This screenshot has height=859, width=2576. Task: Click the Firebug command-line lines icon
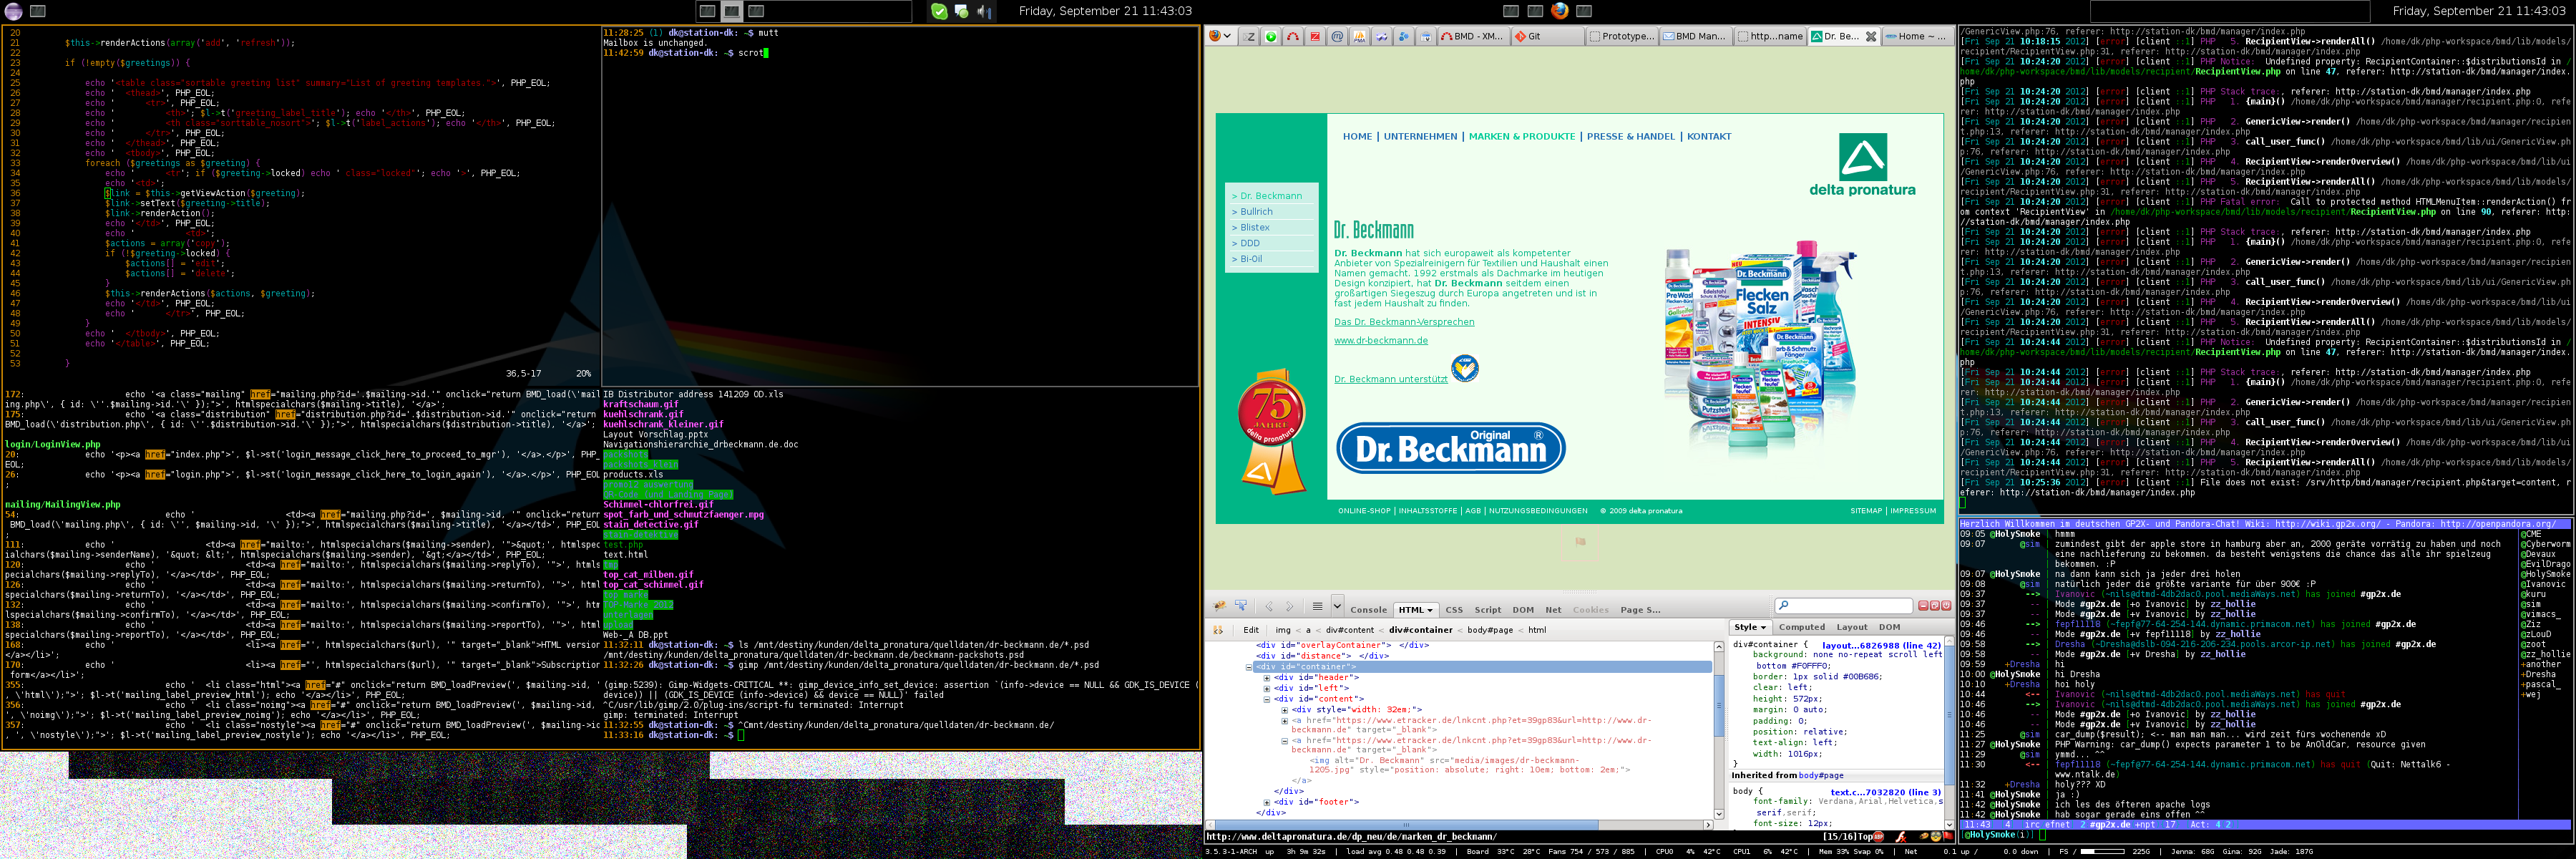(x=1318, y=606)
